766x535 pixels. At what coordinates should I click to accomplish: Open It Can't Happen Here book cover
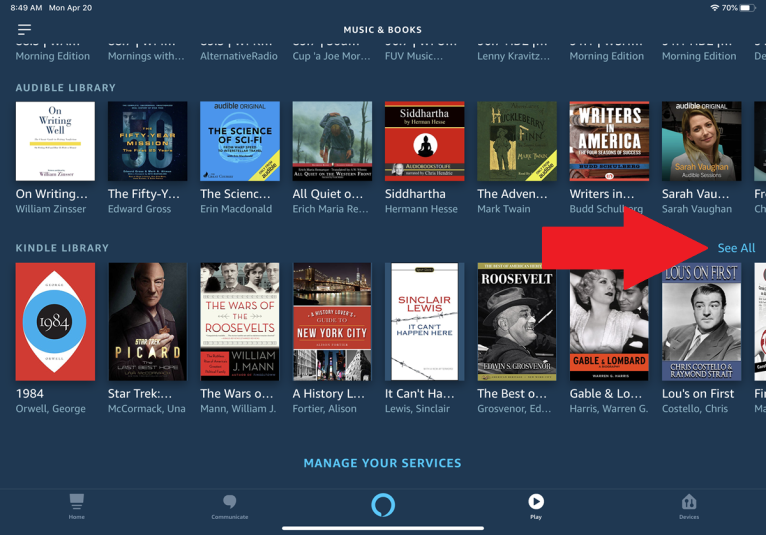click(425, 322)
